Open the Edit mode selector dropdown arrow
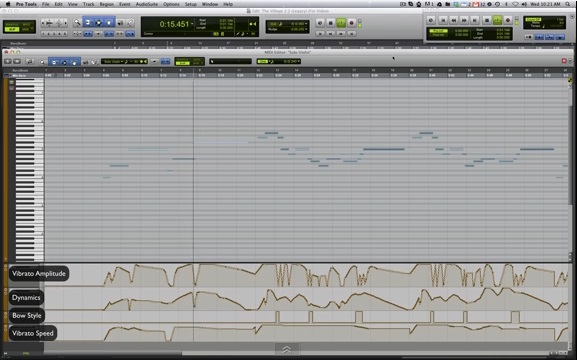This screenshot has height=360, width=577. coord(32,29)
